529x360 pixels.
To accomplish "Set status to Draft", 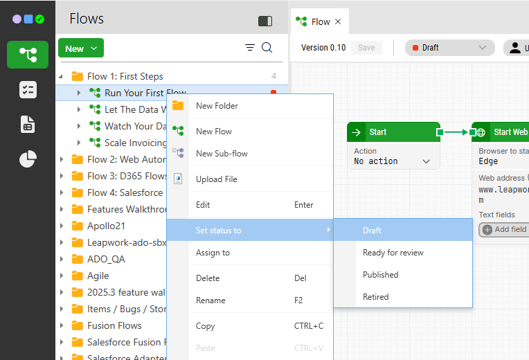I will pyautogui.click(x=403, y=230).
